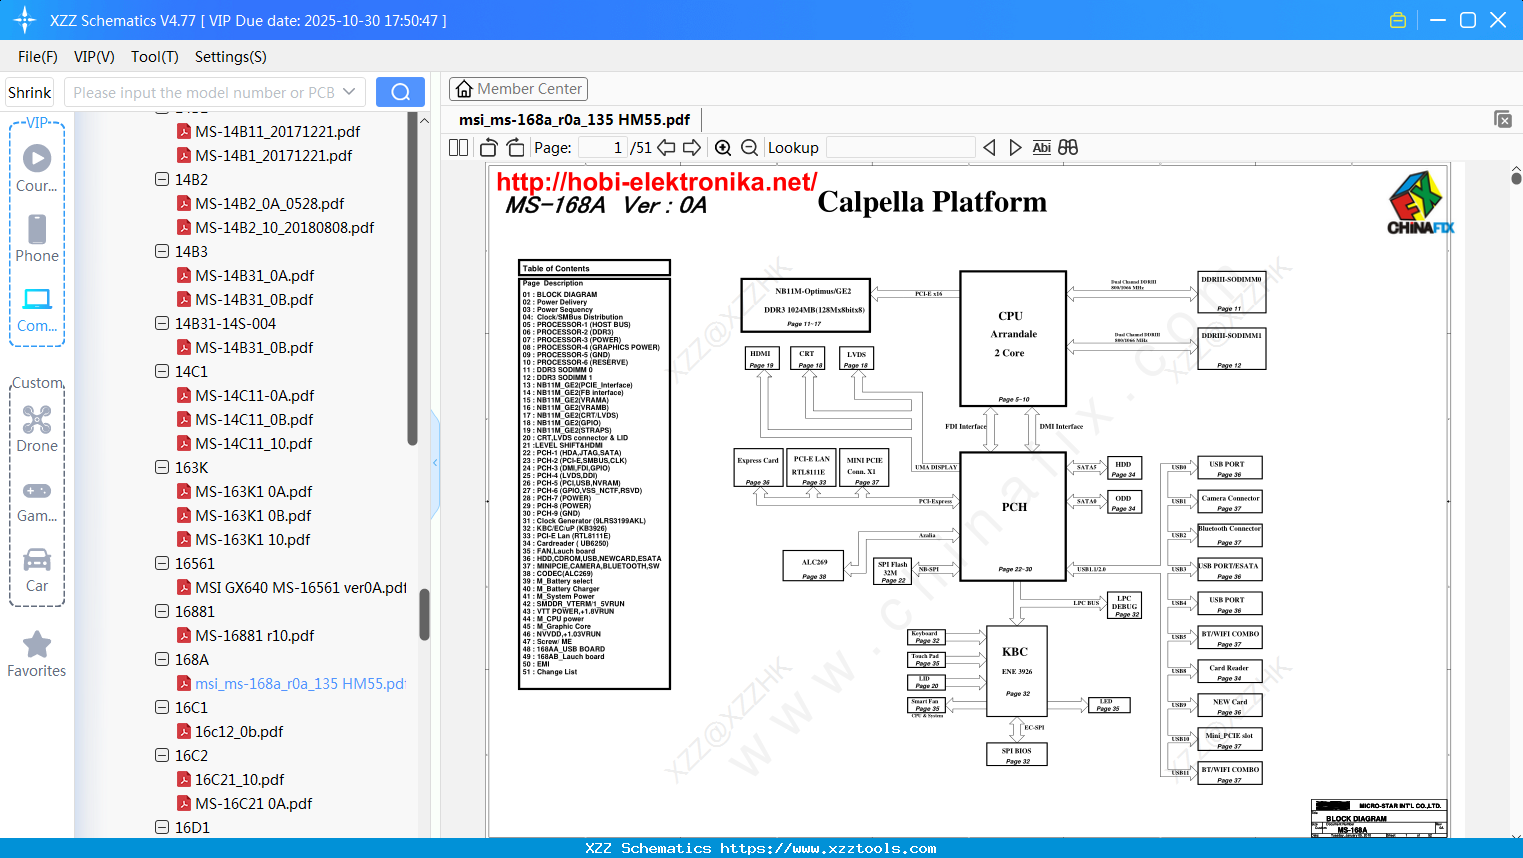Image resolution: width=1523 pixels, height=858 pixels.
Task: Jump to next lookup result
Action: 1015,148
